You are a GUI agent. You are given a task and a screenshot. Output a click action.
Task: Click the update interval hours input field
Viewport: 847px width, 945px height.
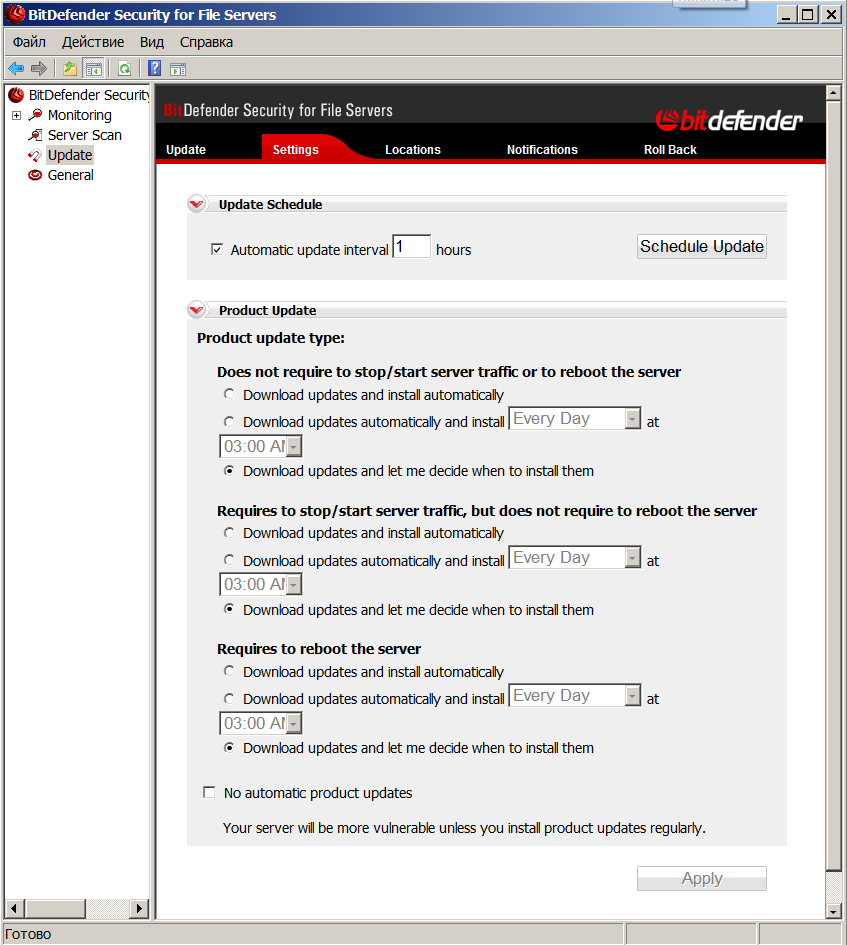411,246
